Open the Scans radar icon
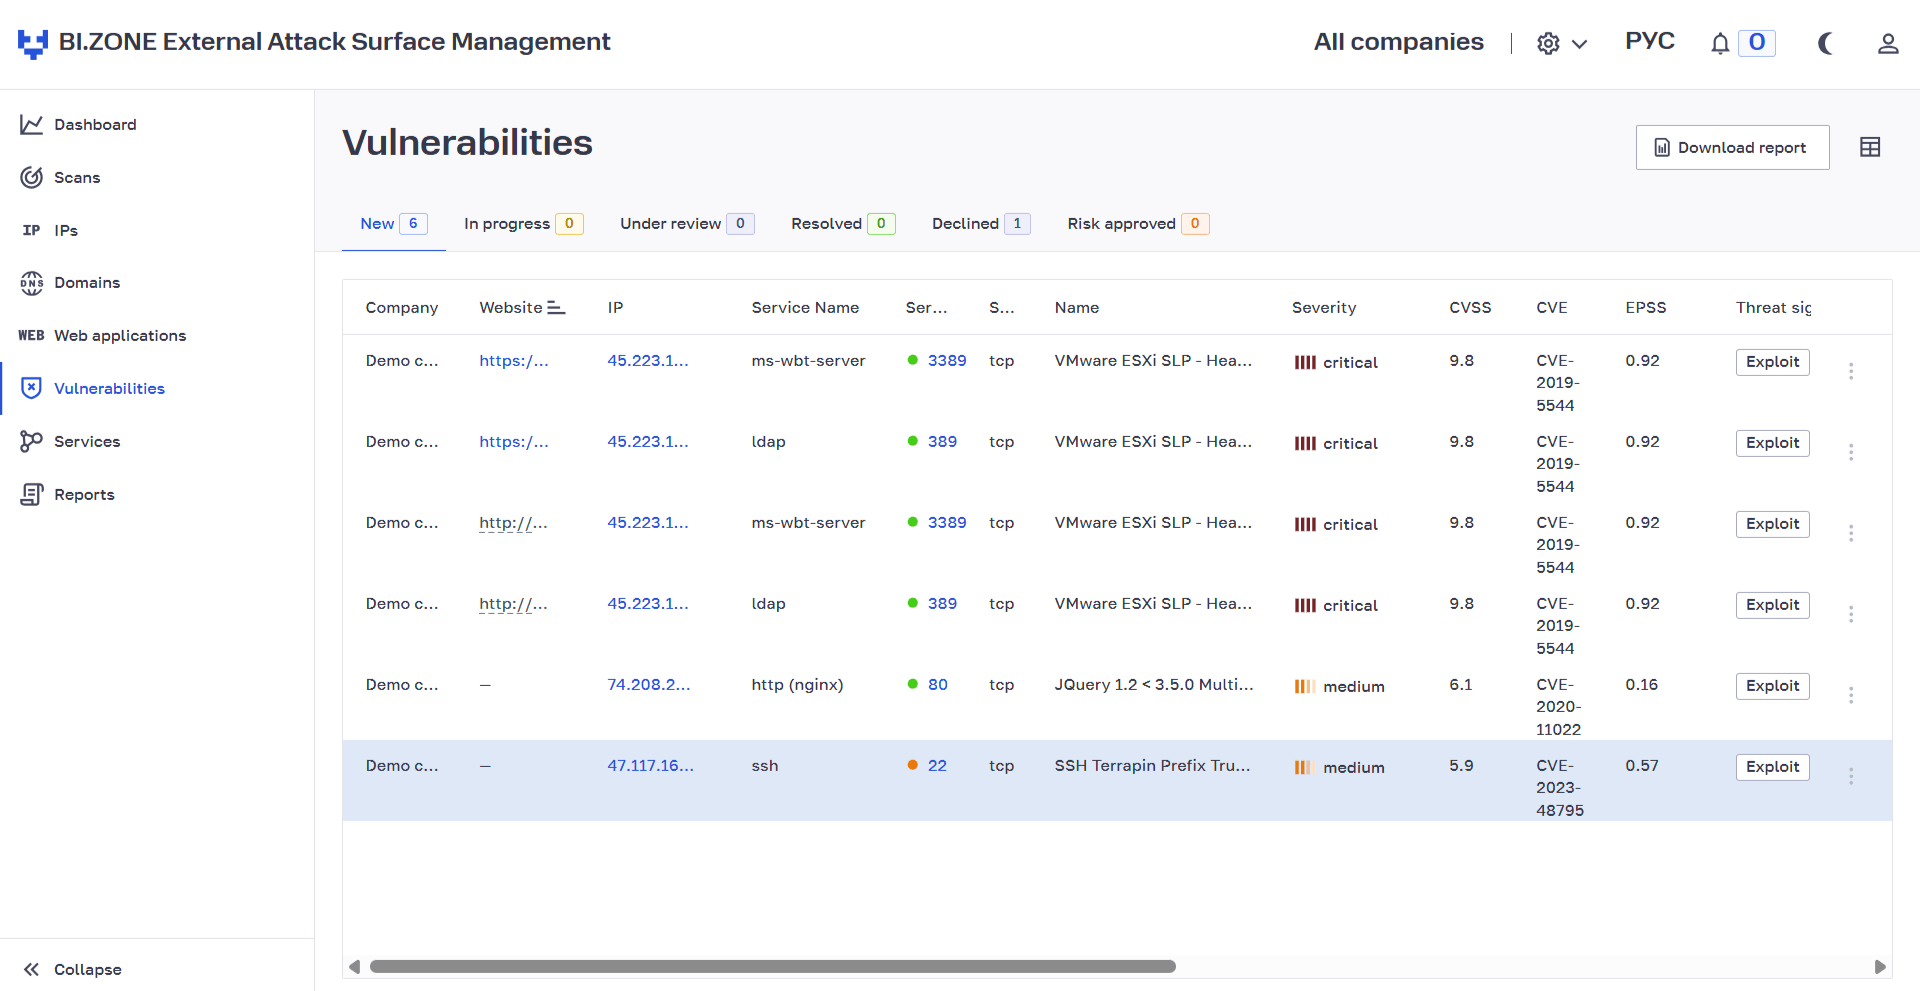1920x991 pixels. pyautogui.click(x=32, y=177)
